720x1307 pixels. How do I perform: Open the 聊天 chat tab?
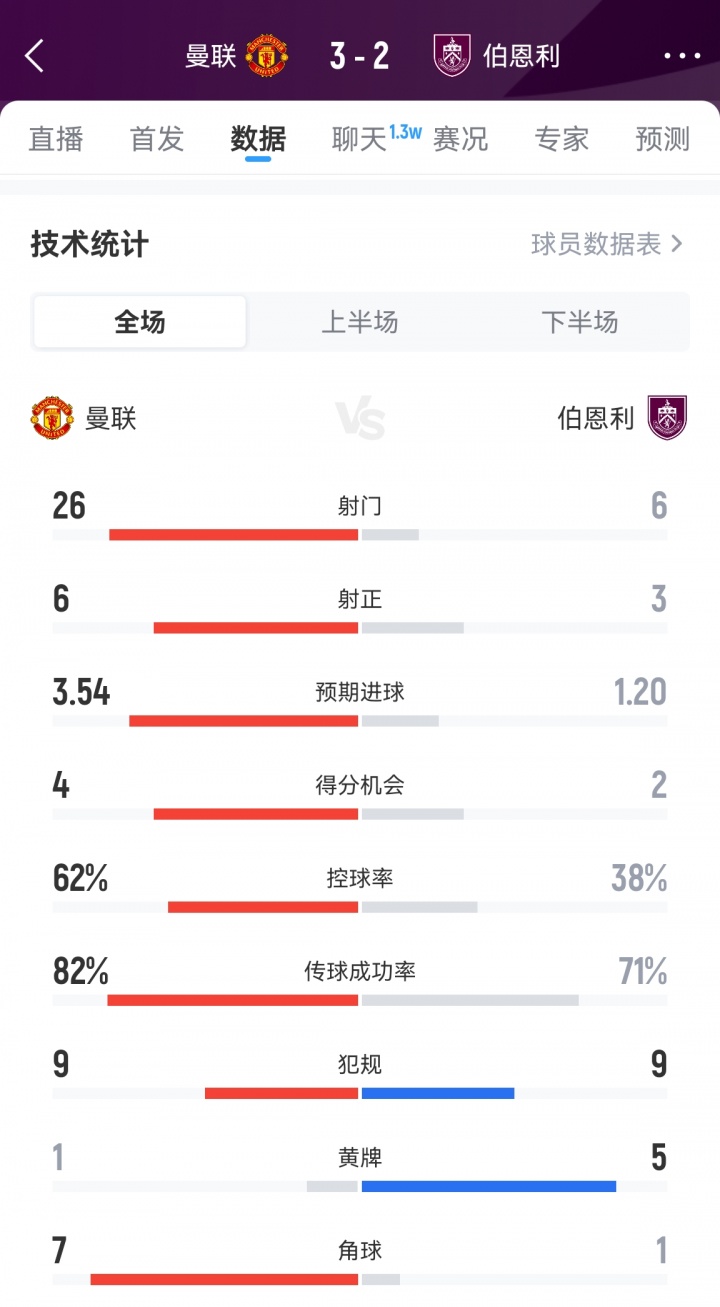[360, 139]
